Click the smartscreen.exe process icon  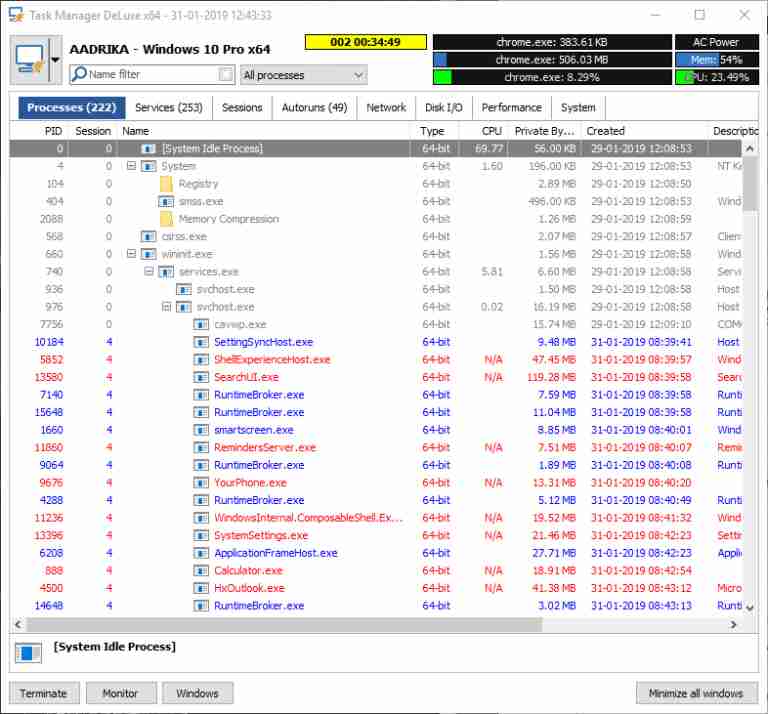tap(201, 430)
